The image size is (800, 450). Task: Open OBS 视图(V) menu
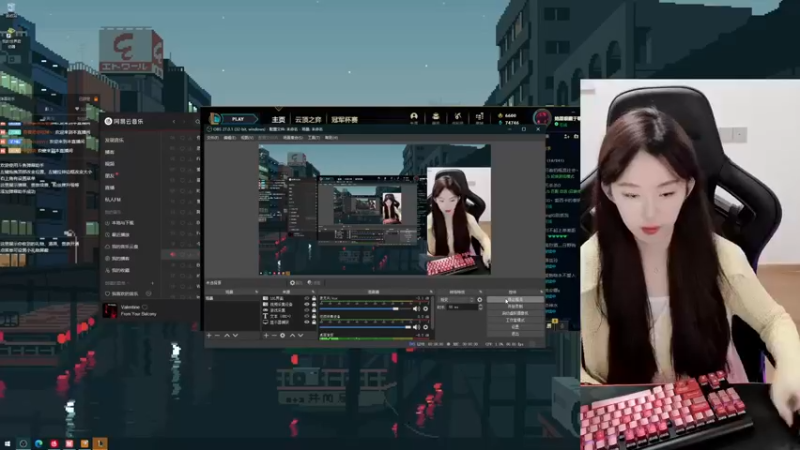[247, 138]
